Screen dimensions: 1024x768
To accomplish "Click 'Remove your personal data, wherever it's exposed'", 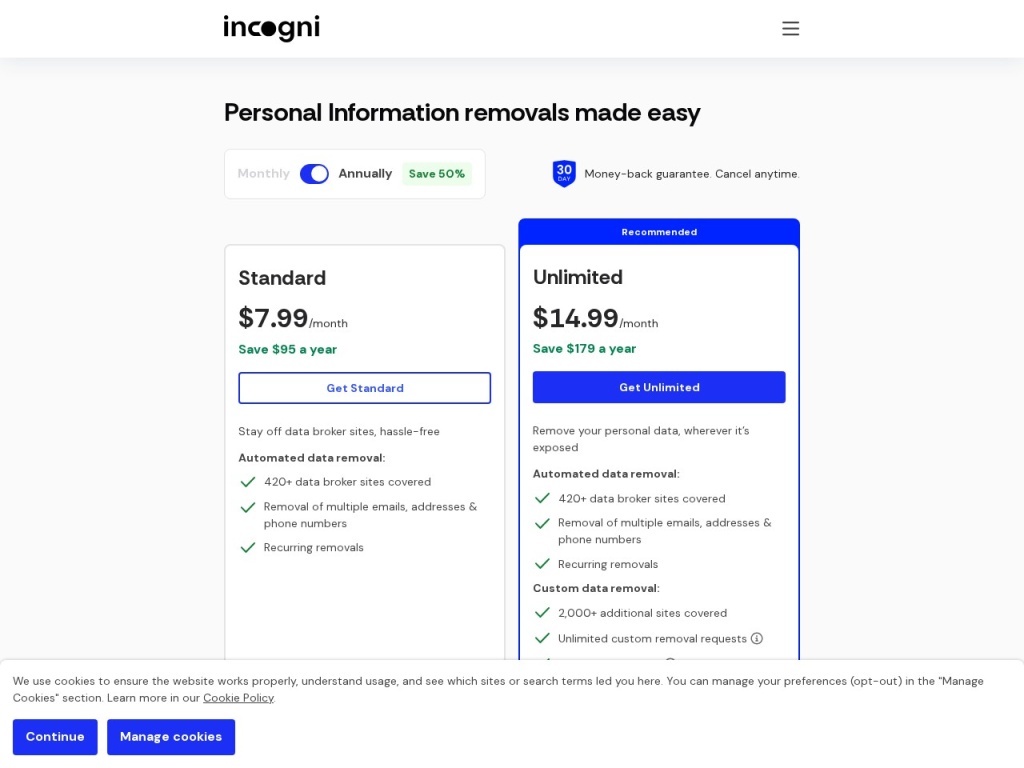I will pyautogui.click(x=641, y=439).
